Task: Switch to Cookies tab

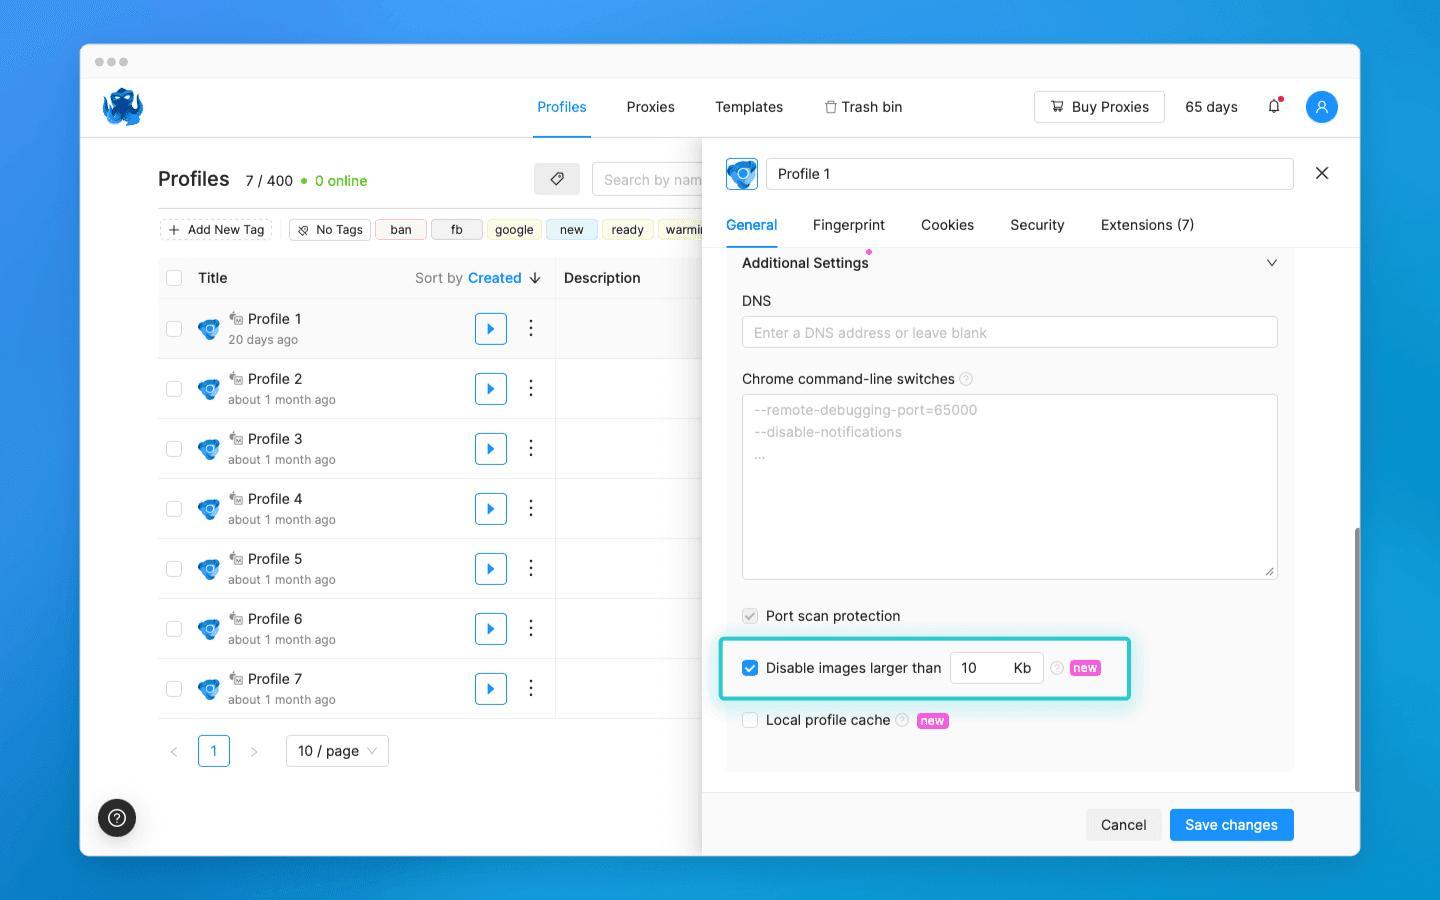Action: tap(947, 225)
